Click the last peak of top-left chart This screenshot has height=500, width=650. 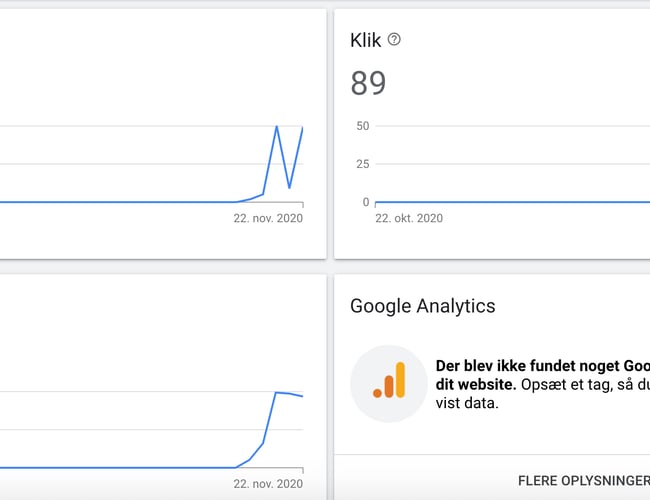click(x=302, y=128)
